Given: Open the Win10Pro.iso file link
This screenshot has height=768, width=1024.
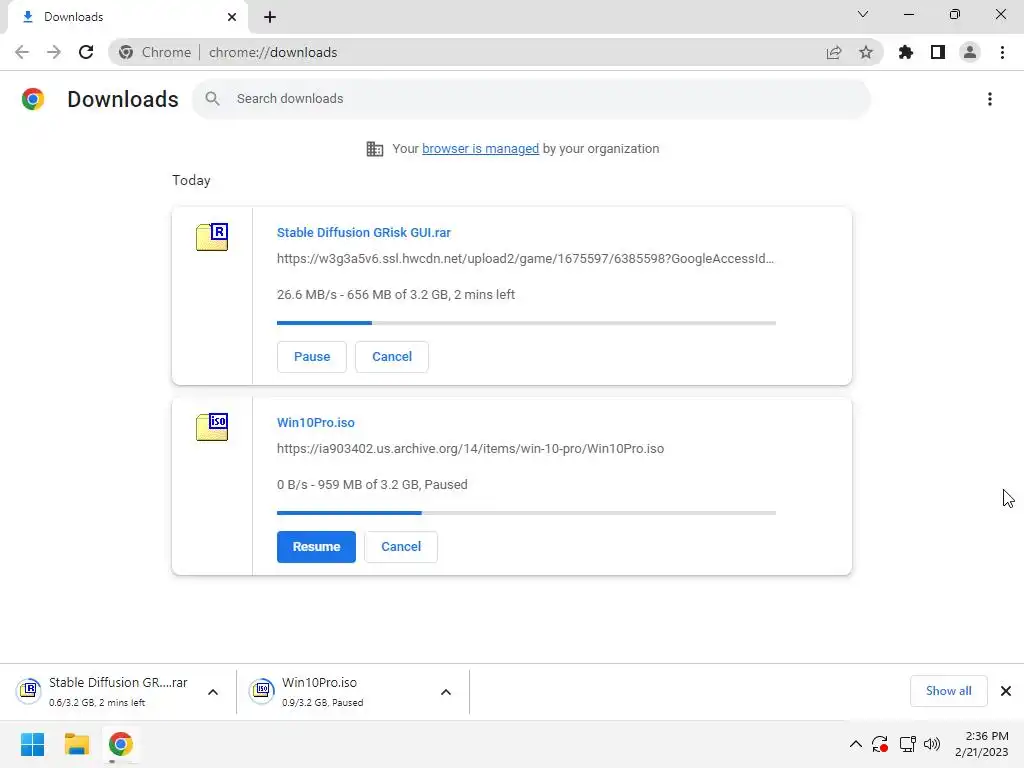Looking at the screenshot, I should (315, 423).
